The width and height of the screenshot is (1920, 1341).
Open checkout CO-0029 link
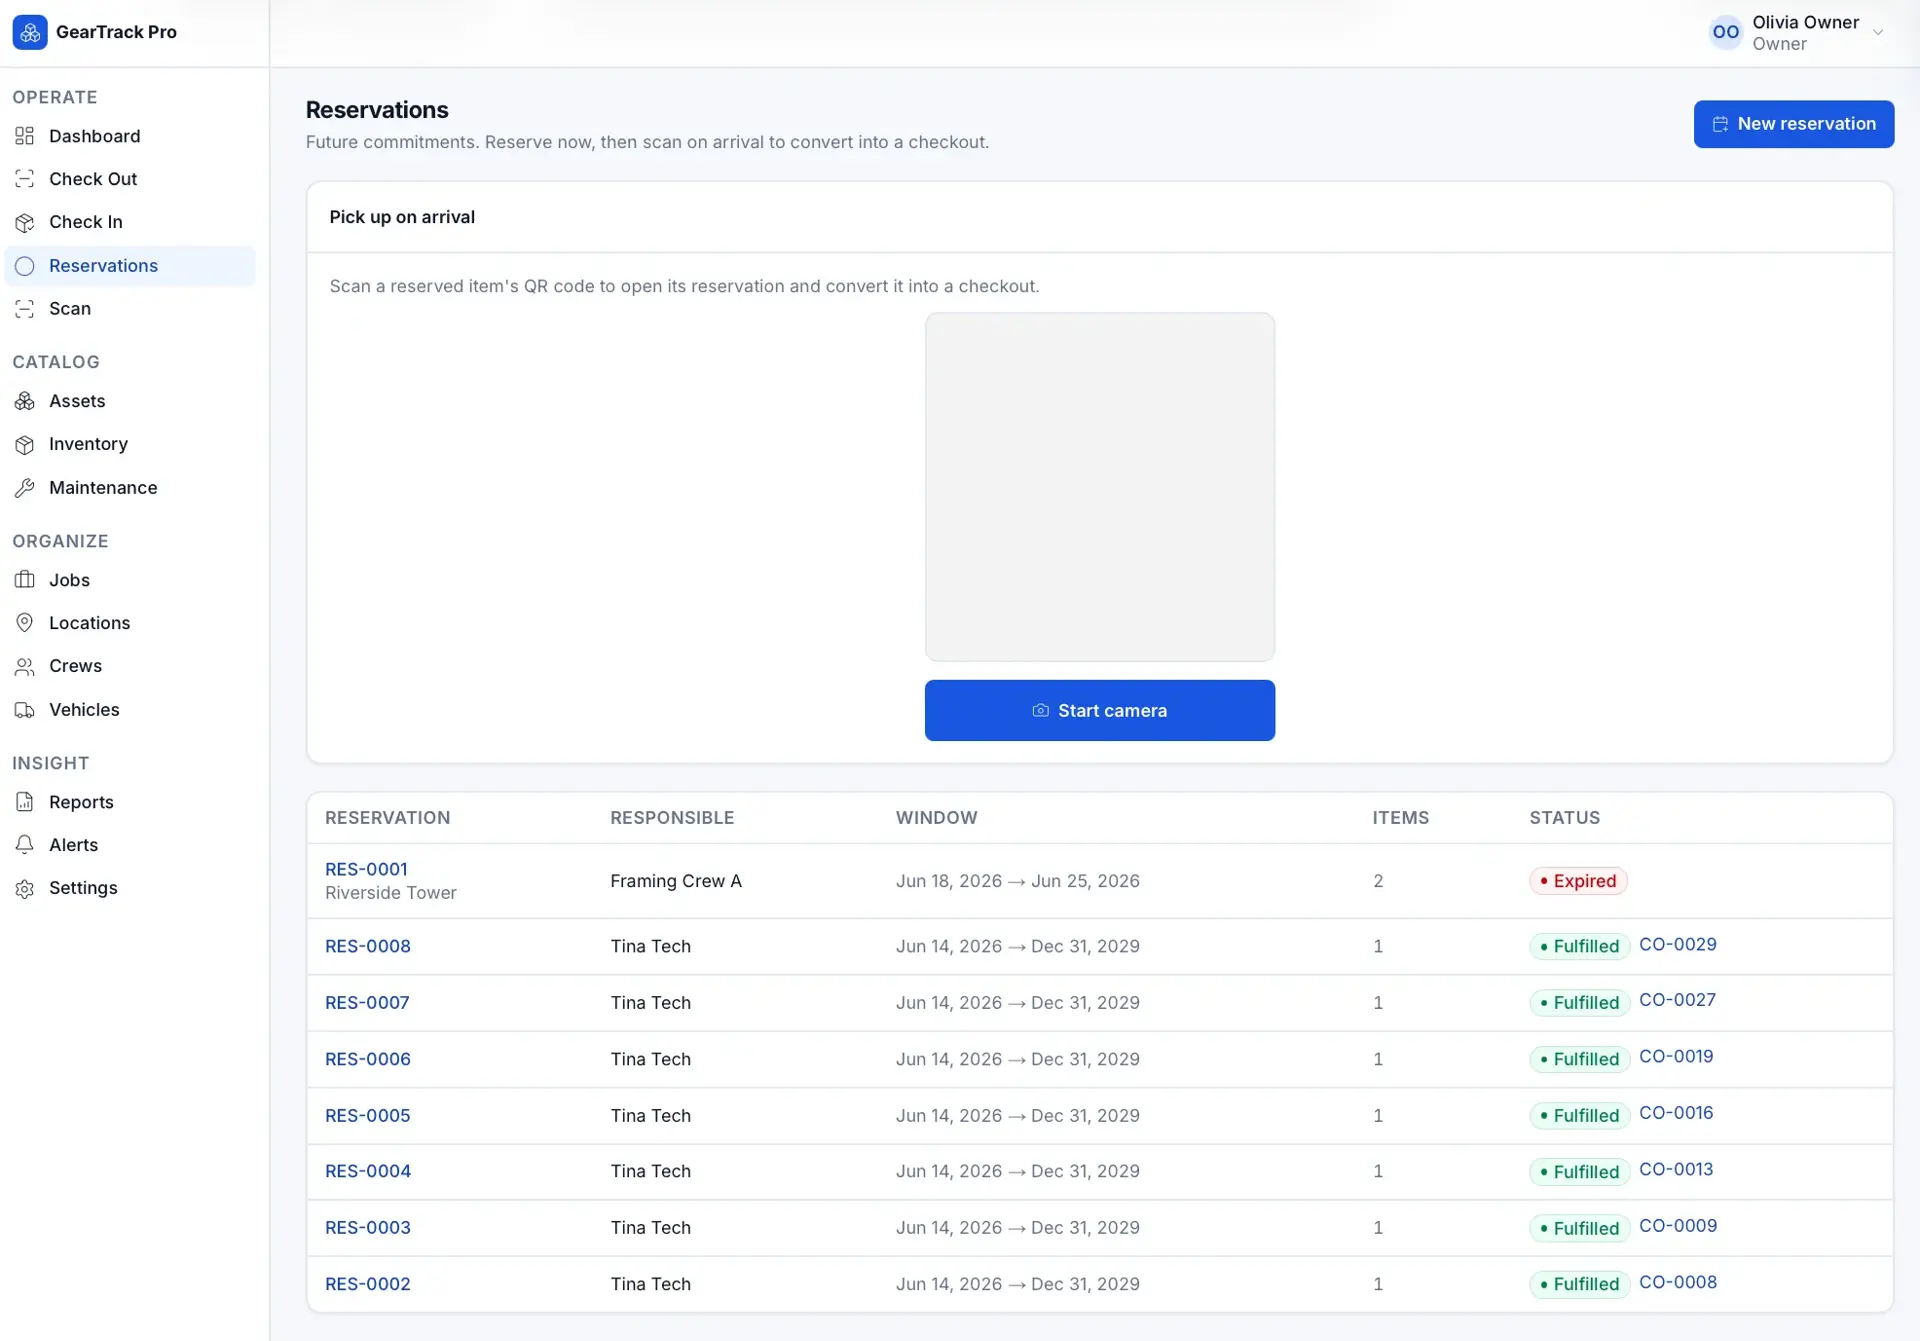point(1677,944)
